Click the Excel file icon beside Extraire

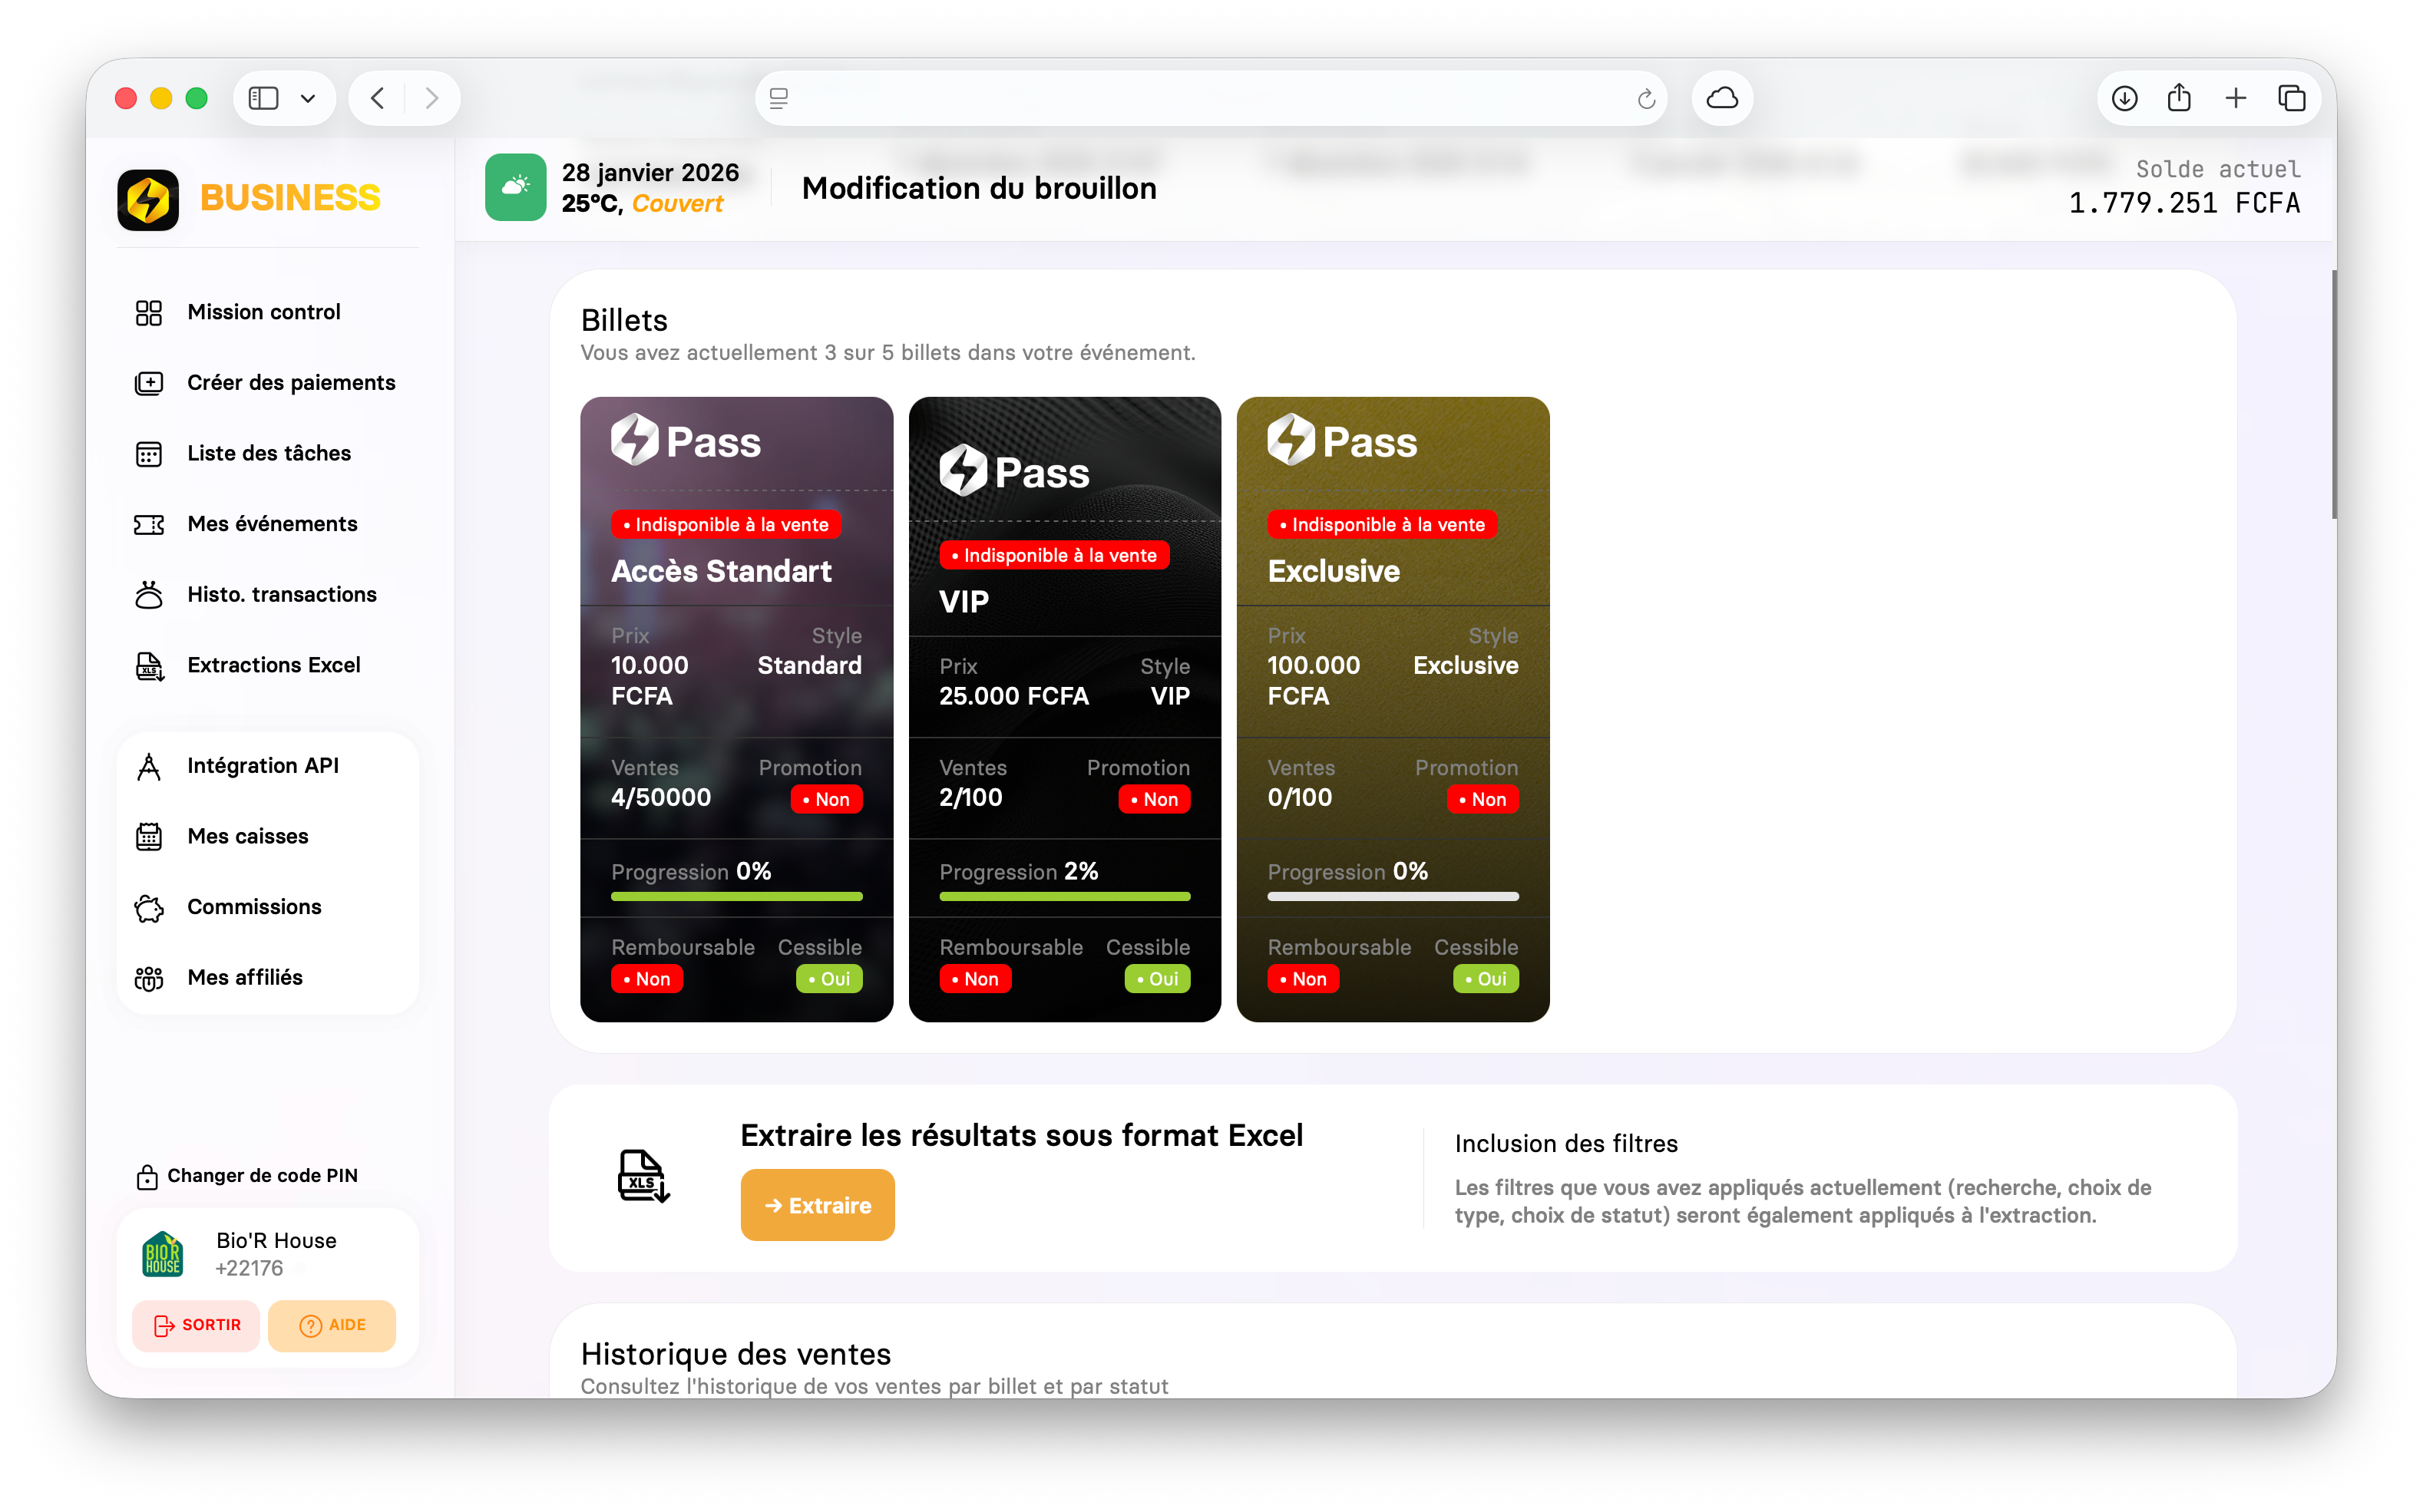click(643, 1176)
